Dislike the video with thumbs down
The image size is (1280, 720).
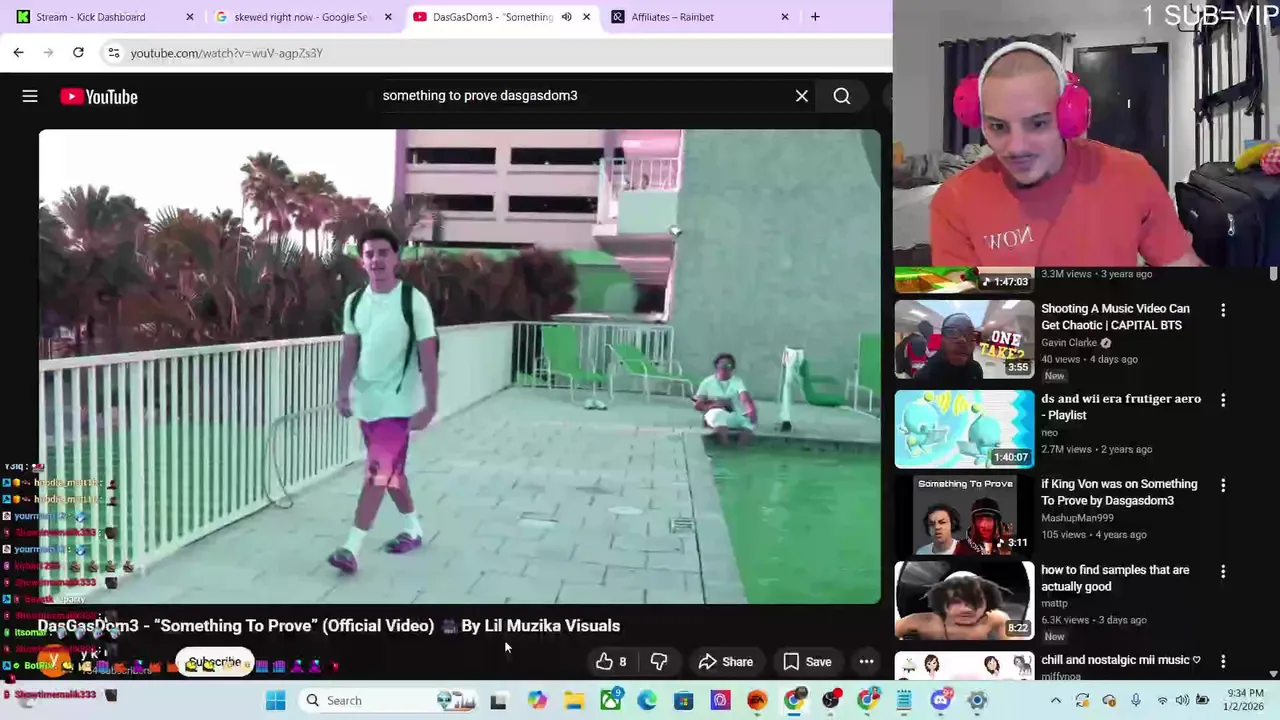(x=659, y=662)
